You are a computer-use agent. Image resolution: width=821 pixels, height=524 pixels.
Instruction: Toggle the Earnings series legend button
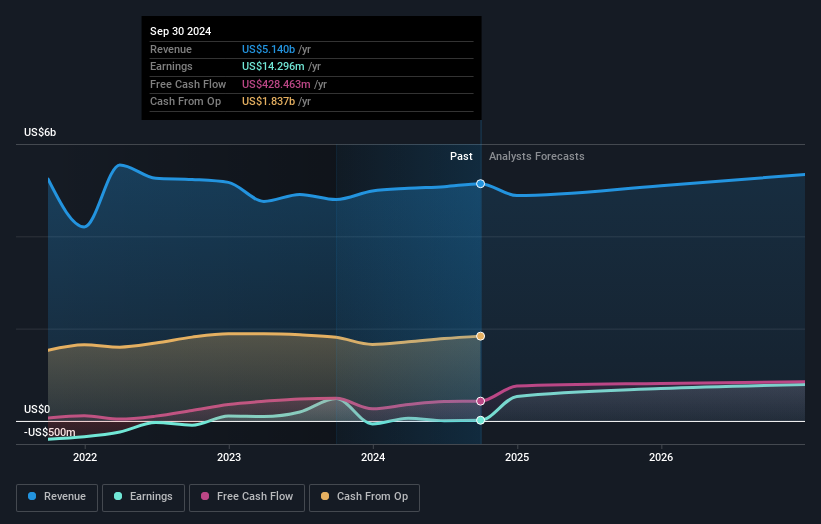[143, 497]
